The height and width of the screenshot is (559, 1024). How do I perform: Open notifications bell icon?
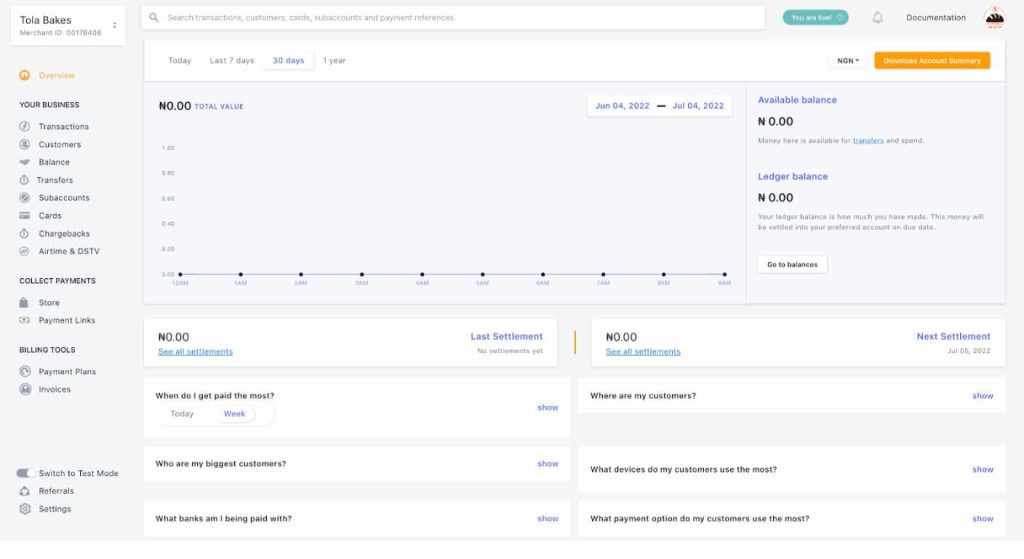tap(878, 18)
